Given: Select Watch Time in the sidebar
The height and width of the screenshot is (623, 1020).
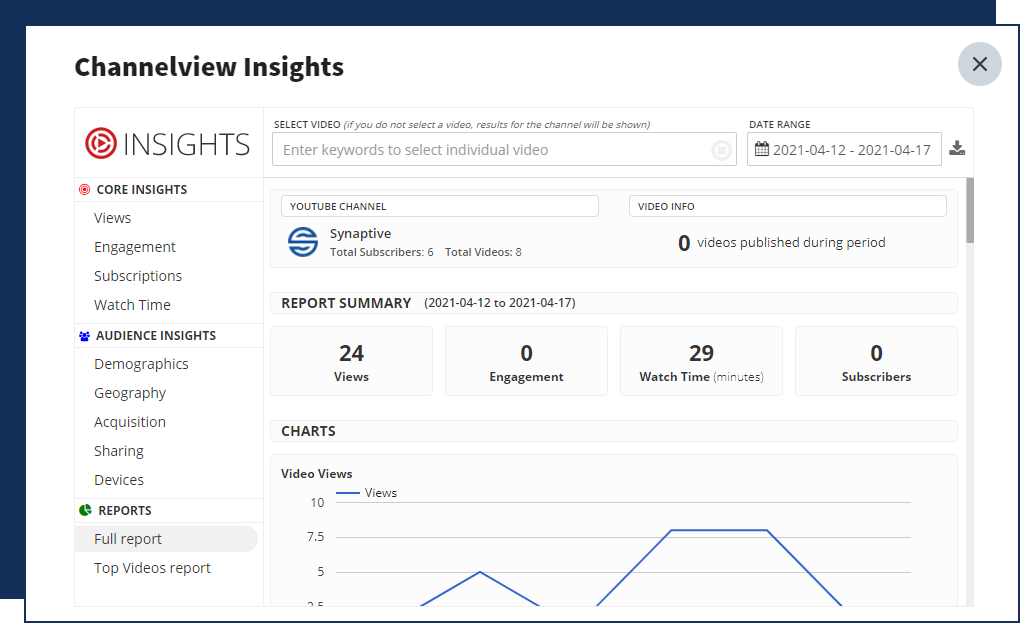Looking at the screenshot, I should click(132, 305).
